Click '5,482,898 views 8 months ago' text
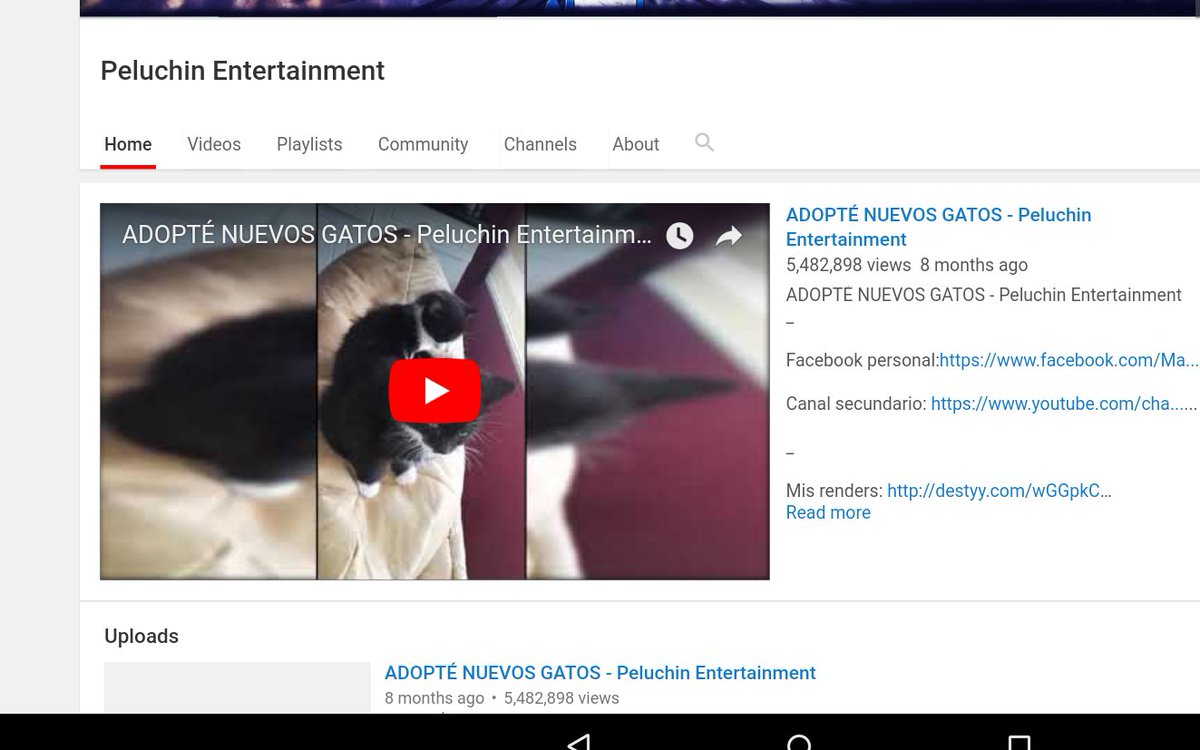 pyautogui.click(x=907, y=265)
